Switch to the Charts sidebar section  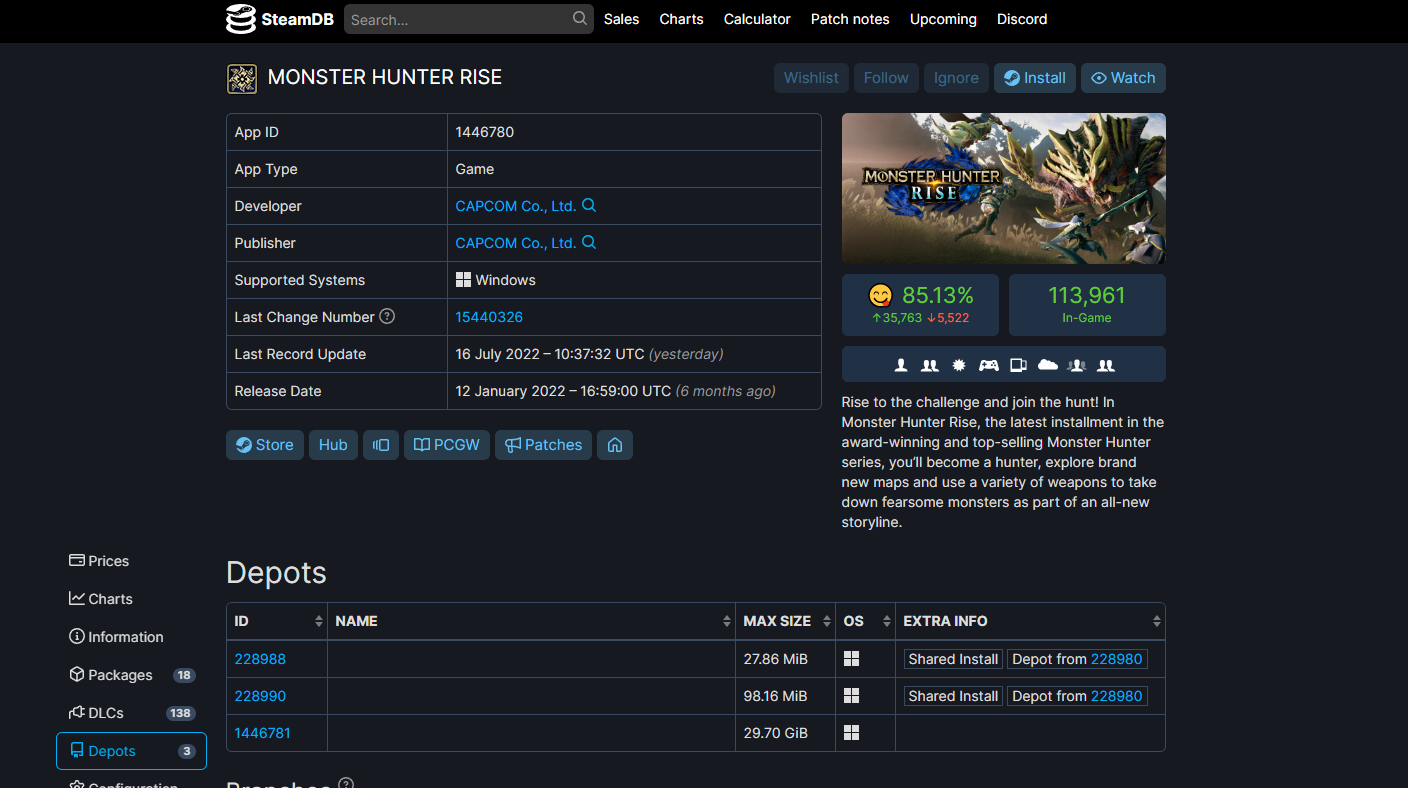point(131,599)
